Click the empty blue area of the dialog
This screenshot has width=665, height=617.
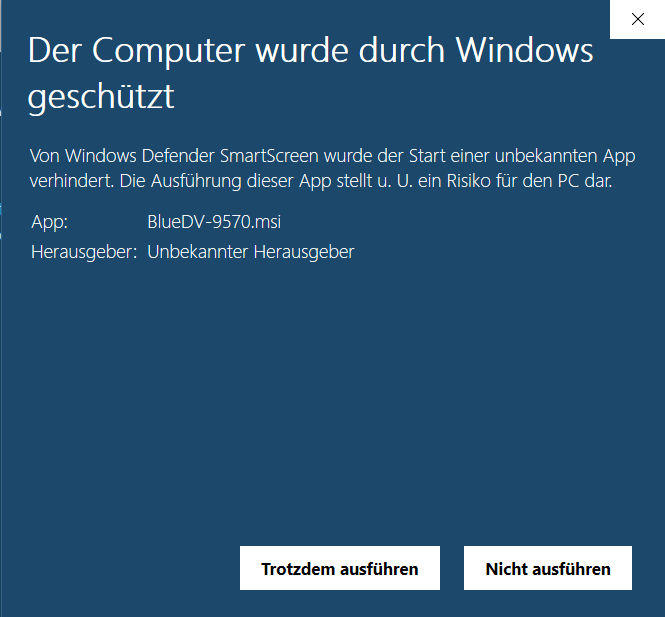click(x=331, y=403)
